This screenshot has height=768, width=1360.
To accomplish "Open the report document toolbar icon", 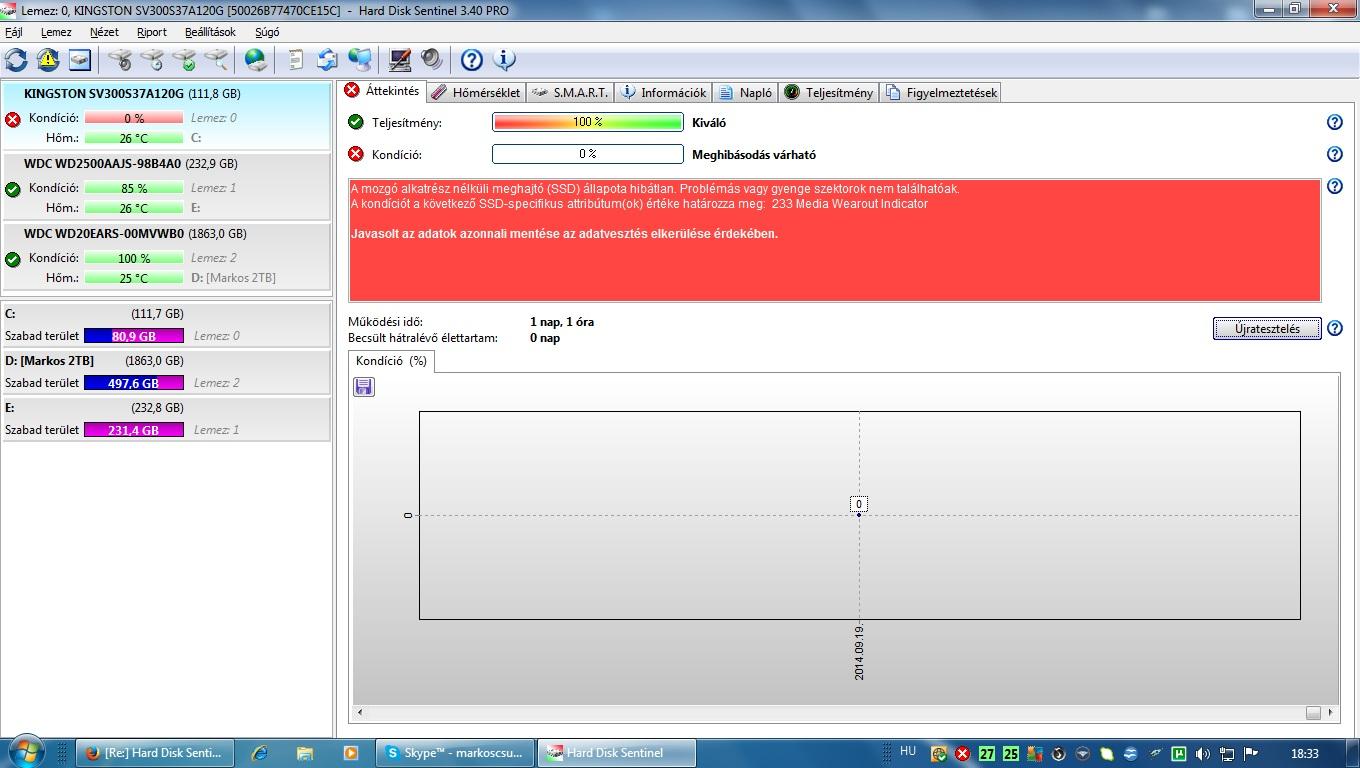I will pos(296,60).
